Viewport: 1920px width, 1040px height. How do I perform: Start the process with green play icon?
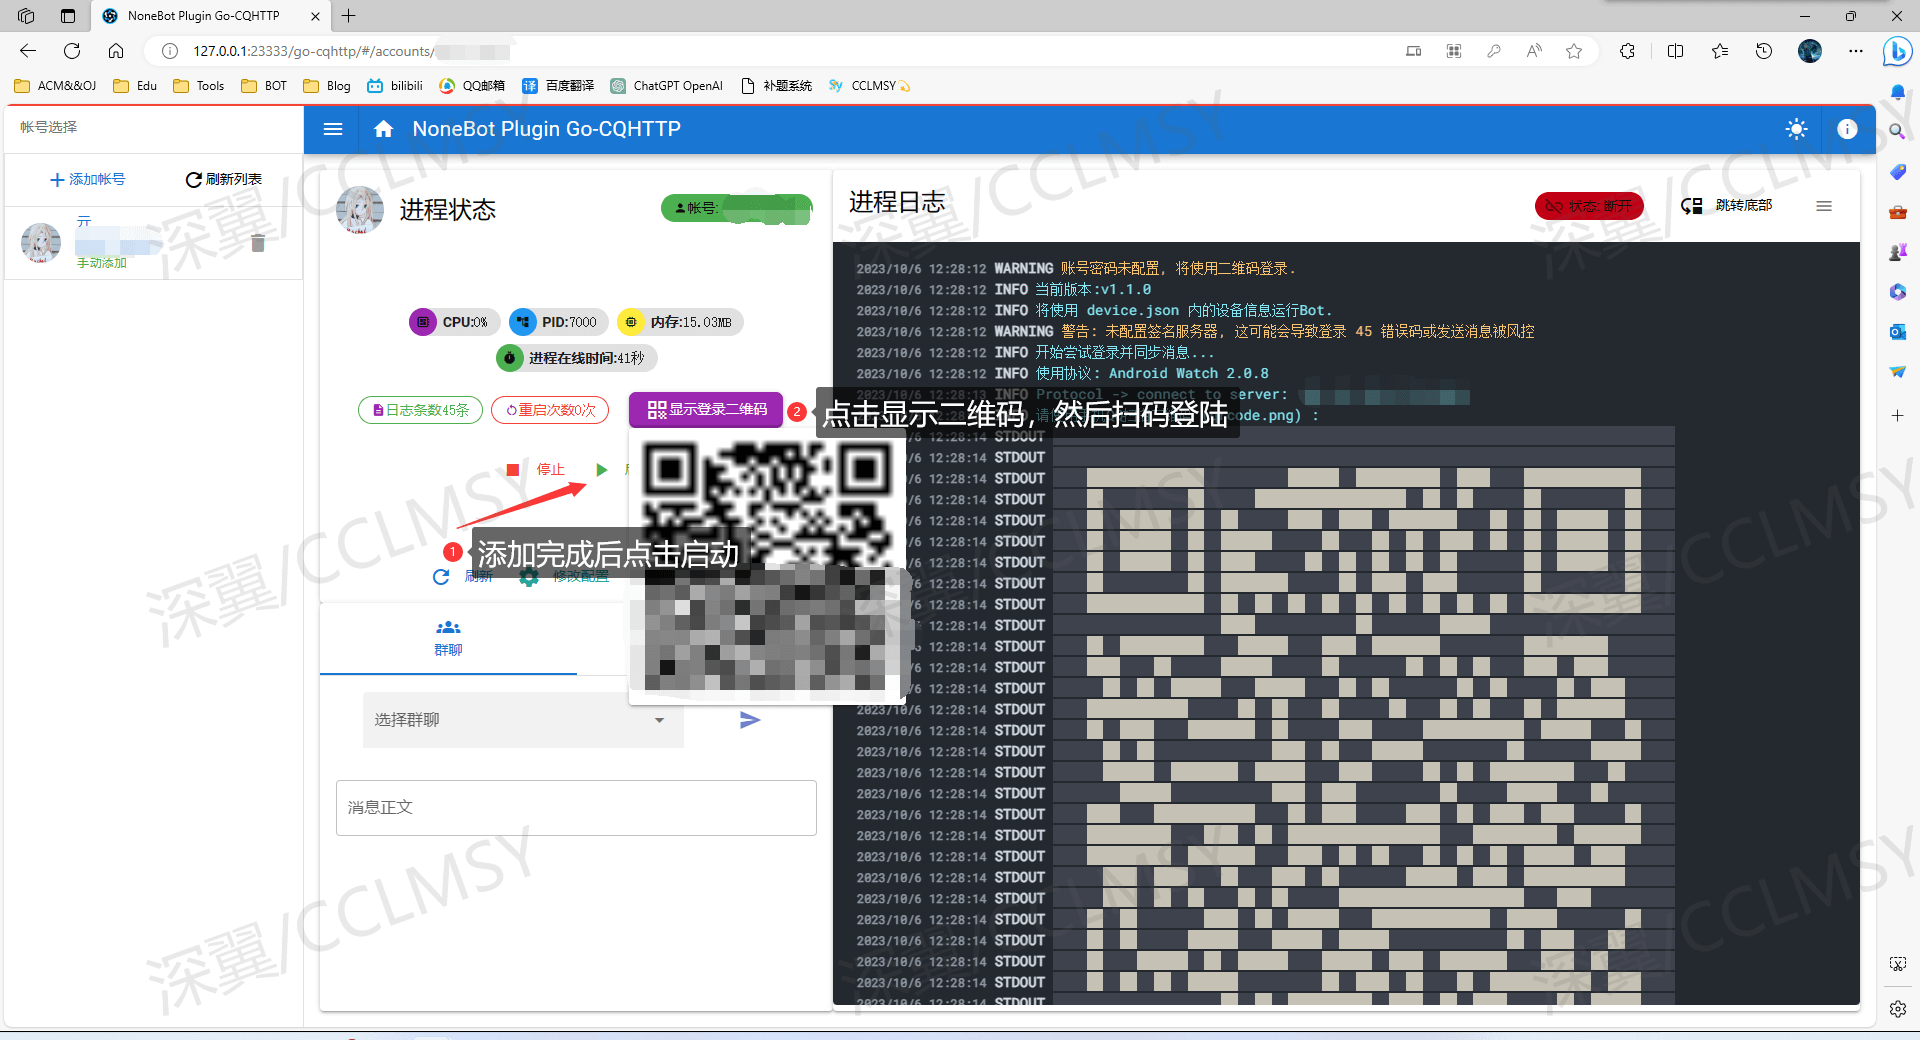[602, 469]
